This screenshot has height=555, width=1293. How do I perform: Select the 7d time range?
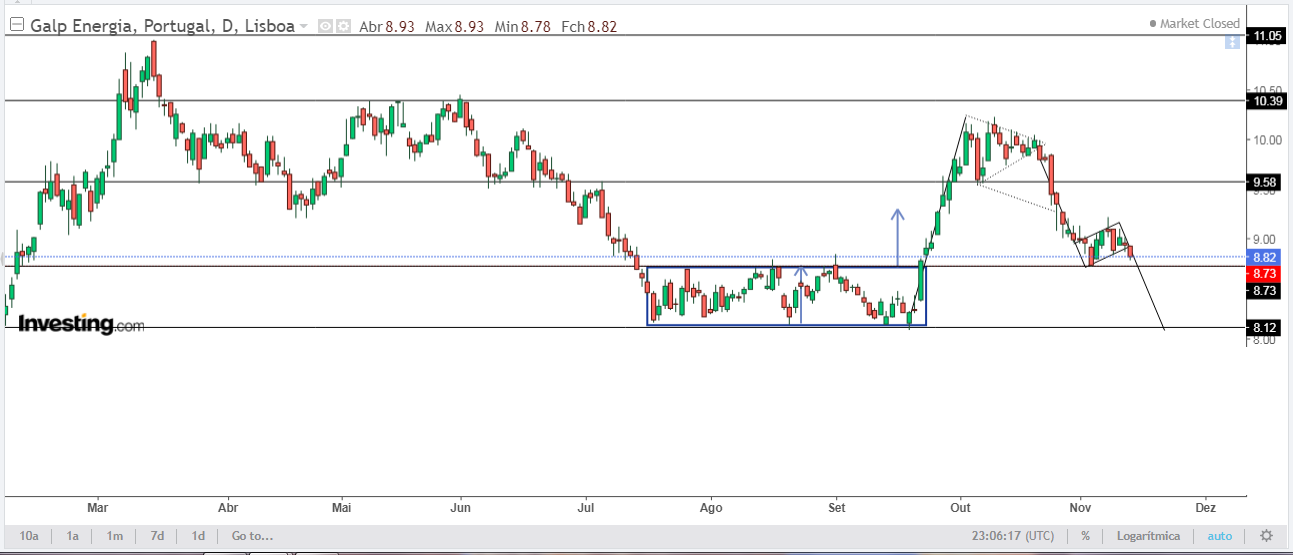click(157, 536)
